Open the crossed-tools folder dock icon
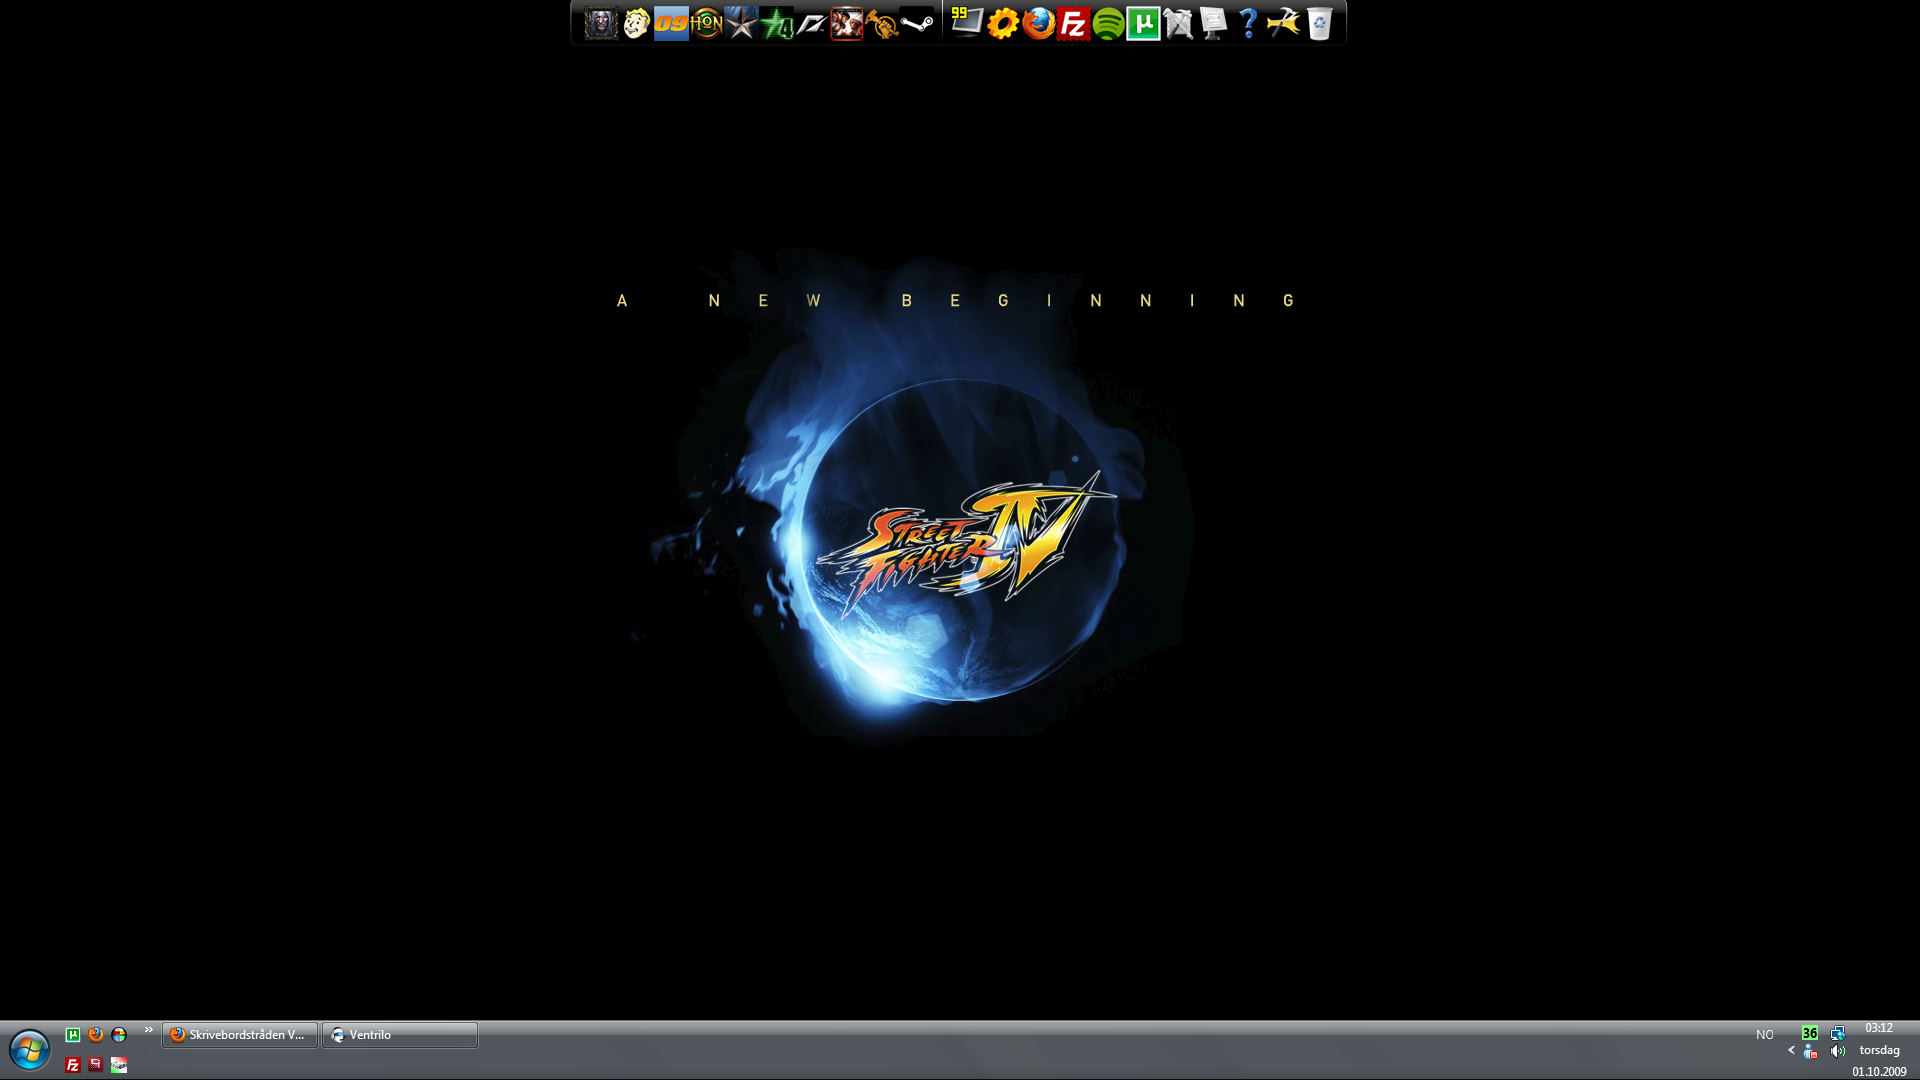 point(1178,23)
